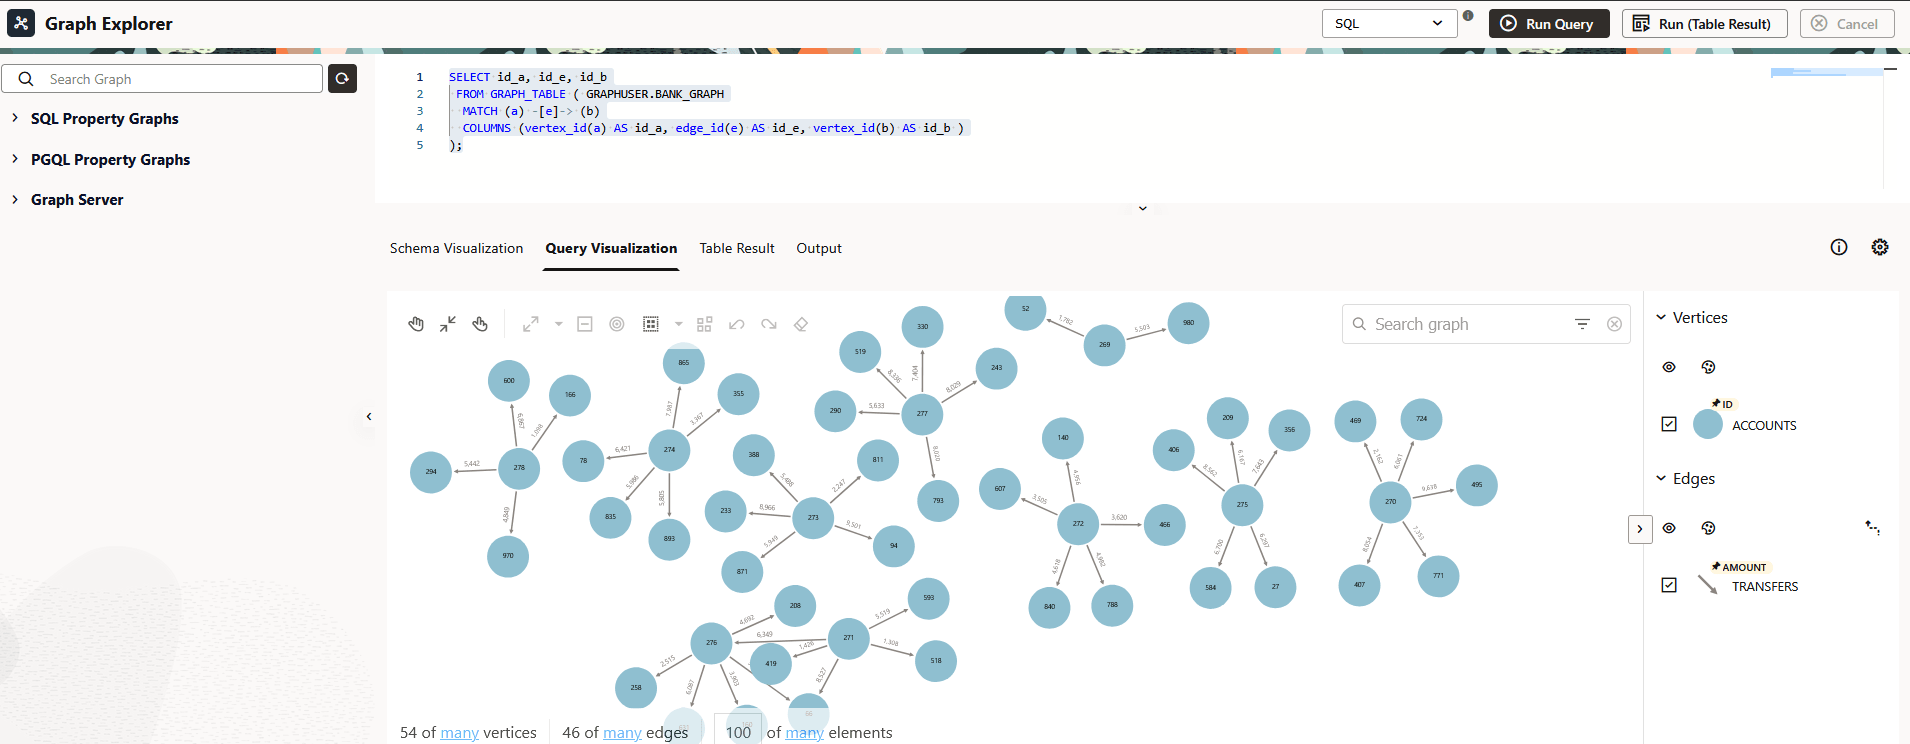Collapse the left sidebar arrow
The width and height of the screenshot is (1910, 744).
point(369,416)
